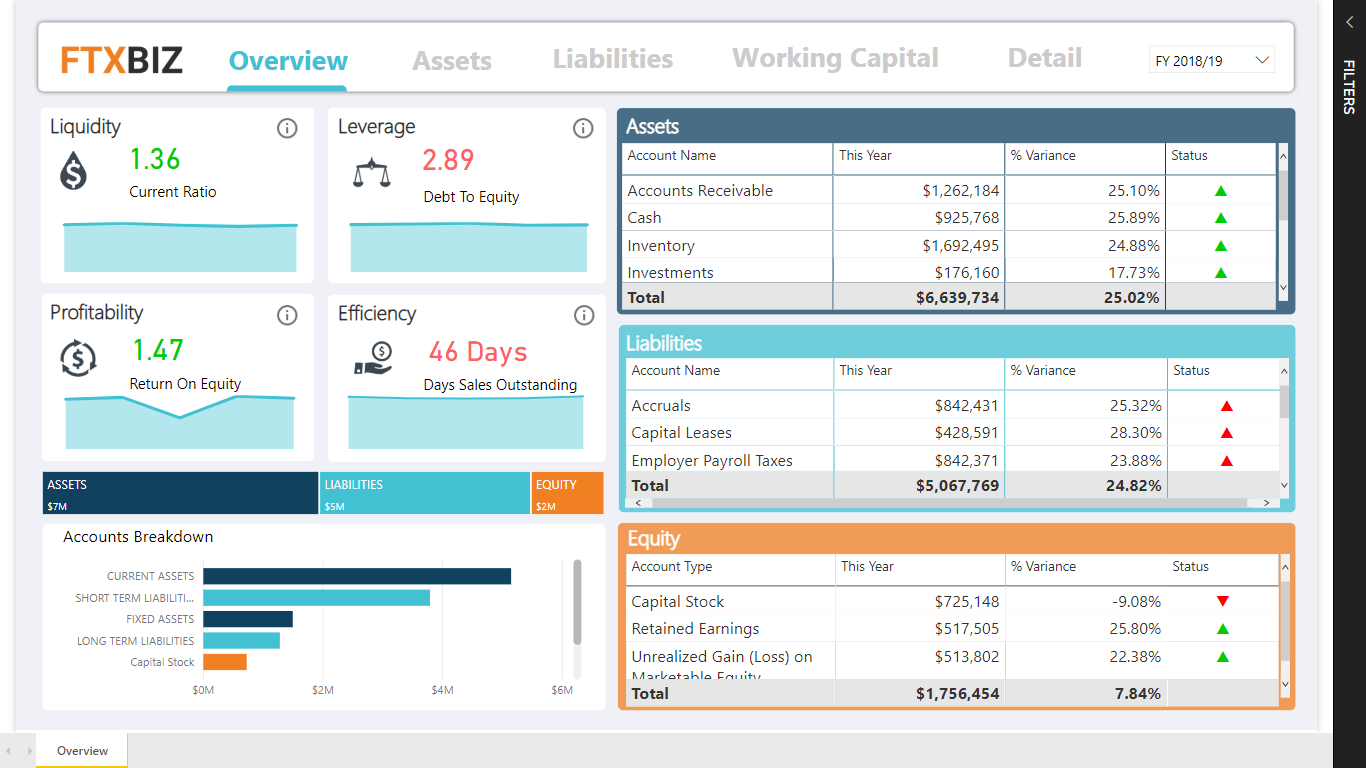
Task: Click red down arrow for Capital Stock
Action: [1223, 602]
